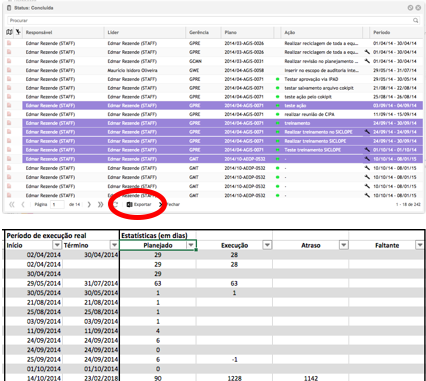Click the magnifier icon in the Procurar search bar
The image size is (426, 381).
tap(416, 20)
